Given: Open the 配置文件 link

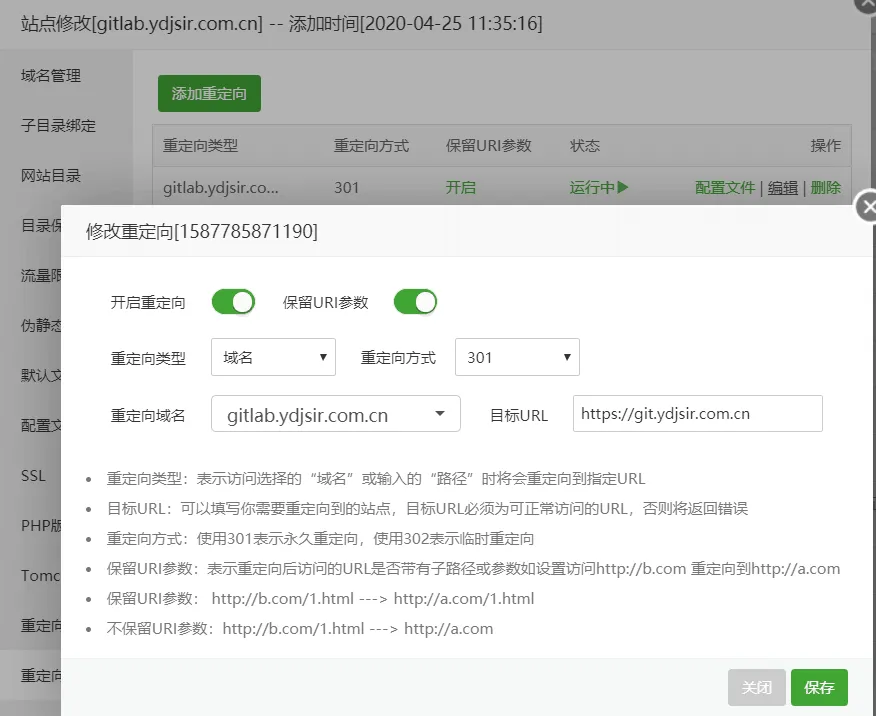Looking at the screenshot, I should pyautogui.click(x=725, y=187).
